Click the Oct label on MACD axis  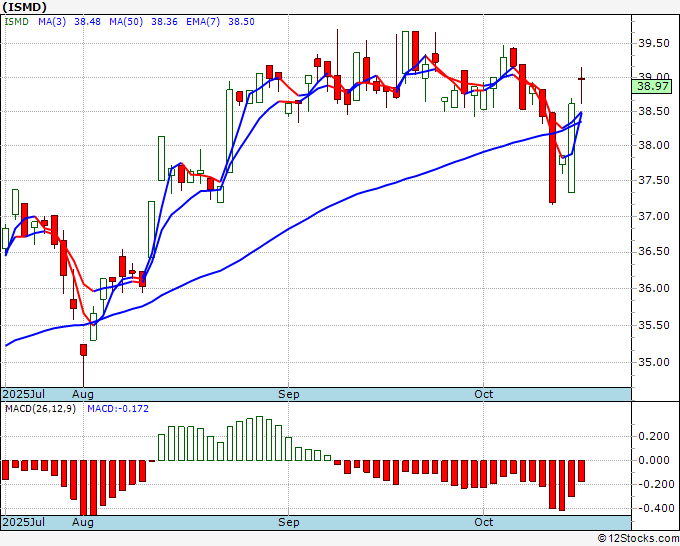click(x=484, y=522)
